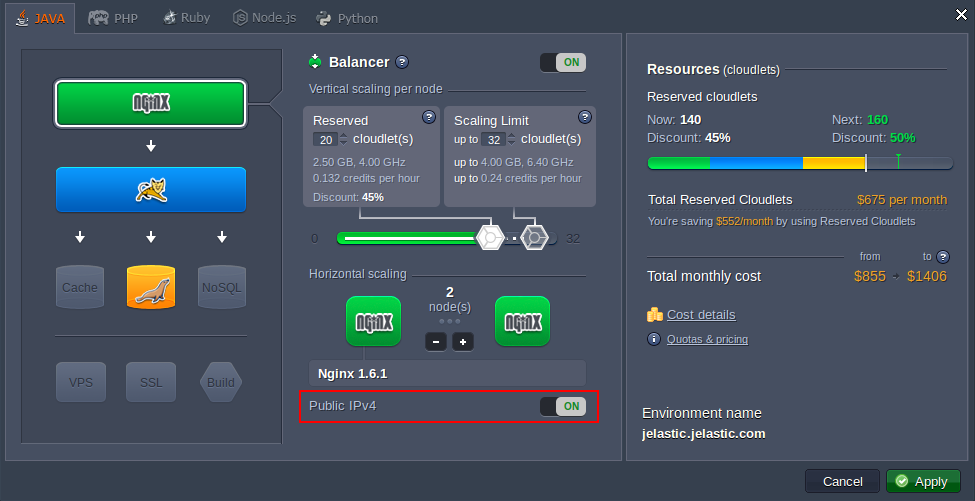
Task: Open the Nginx 1.6.1 version selector
Action: [448, 374]
